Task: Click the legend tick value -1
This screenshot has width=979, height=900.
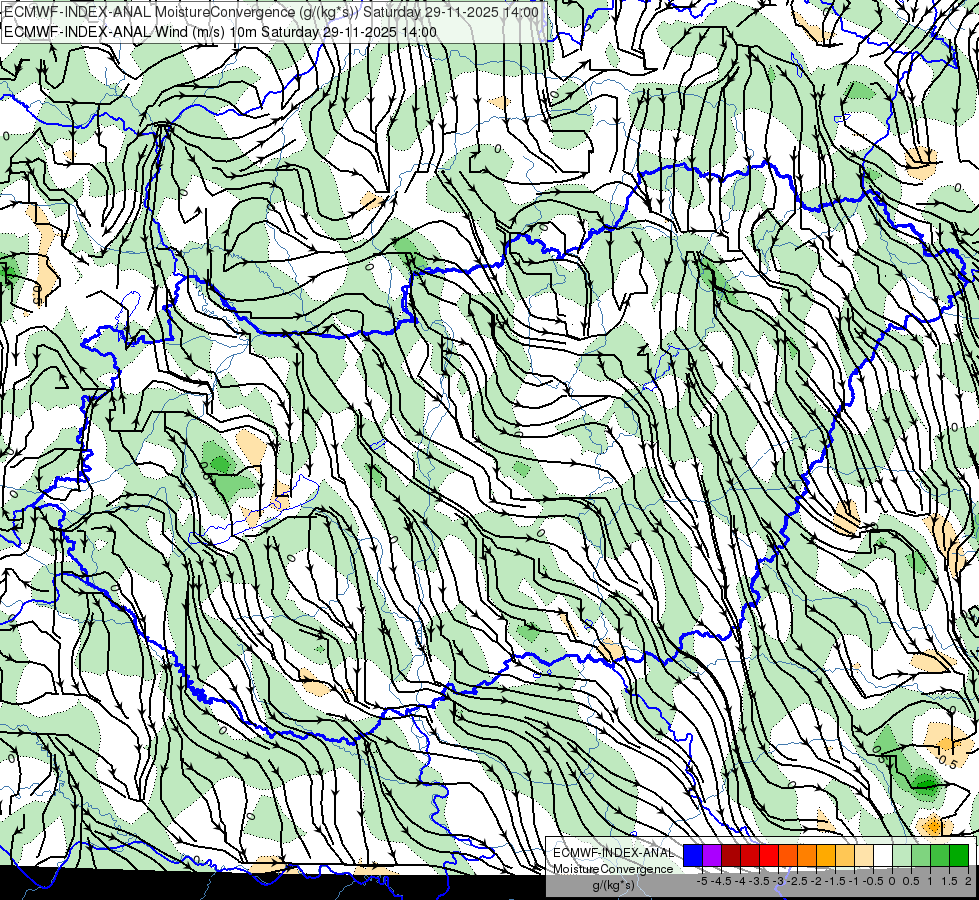Action: tap(854, 881)
